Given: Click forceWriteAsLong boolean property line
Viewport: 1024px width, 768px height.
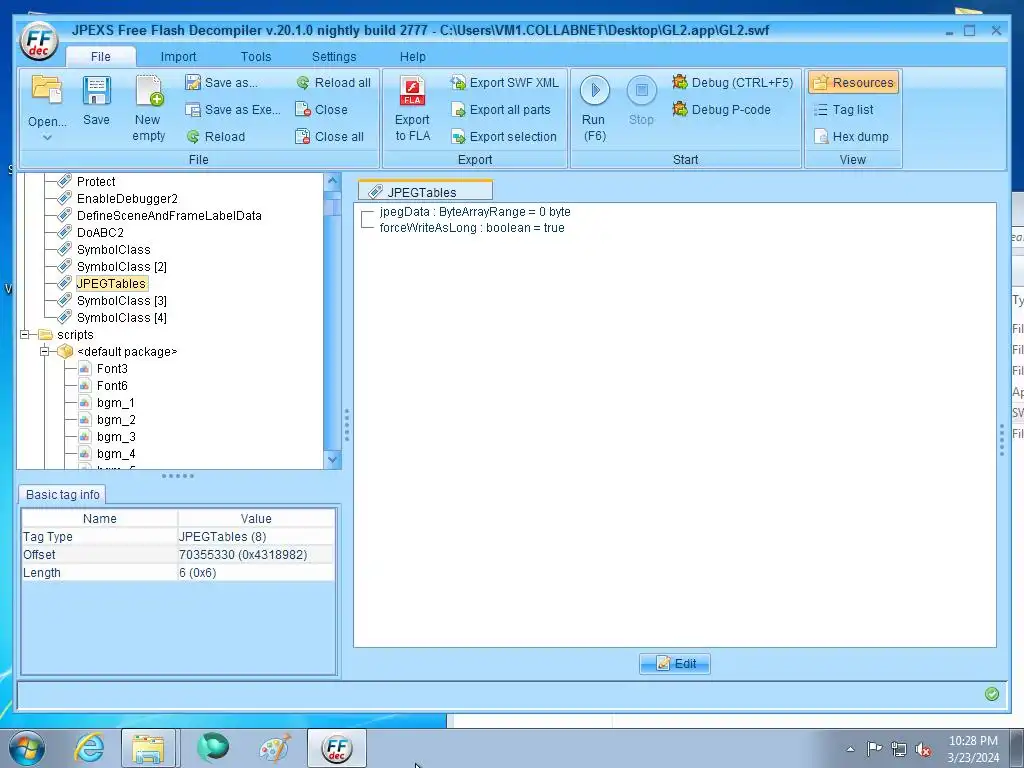Looking at the screenshot, I should point(472,227).
